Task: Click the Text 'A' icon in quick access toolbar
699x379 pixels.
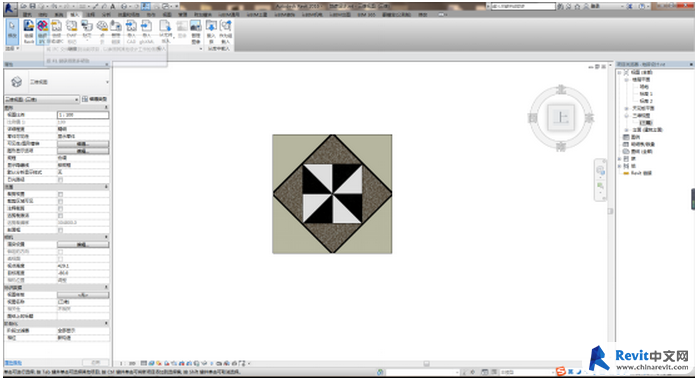Action: click(x=113, y=6)
